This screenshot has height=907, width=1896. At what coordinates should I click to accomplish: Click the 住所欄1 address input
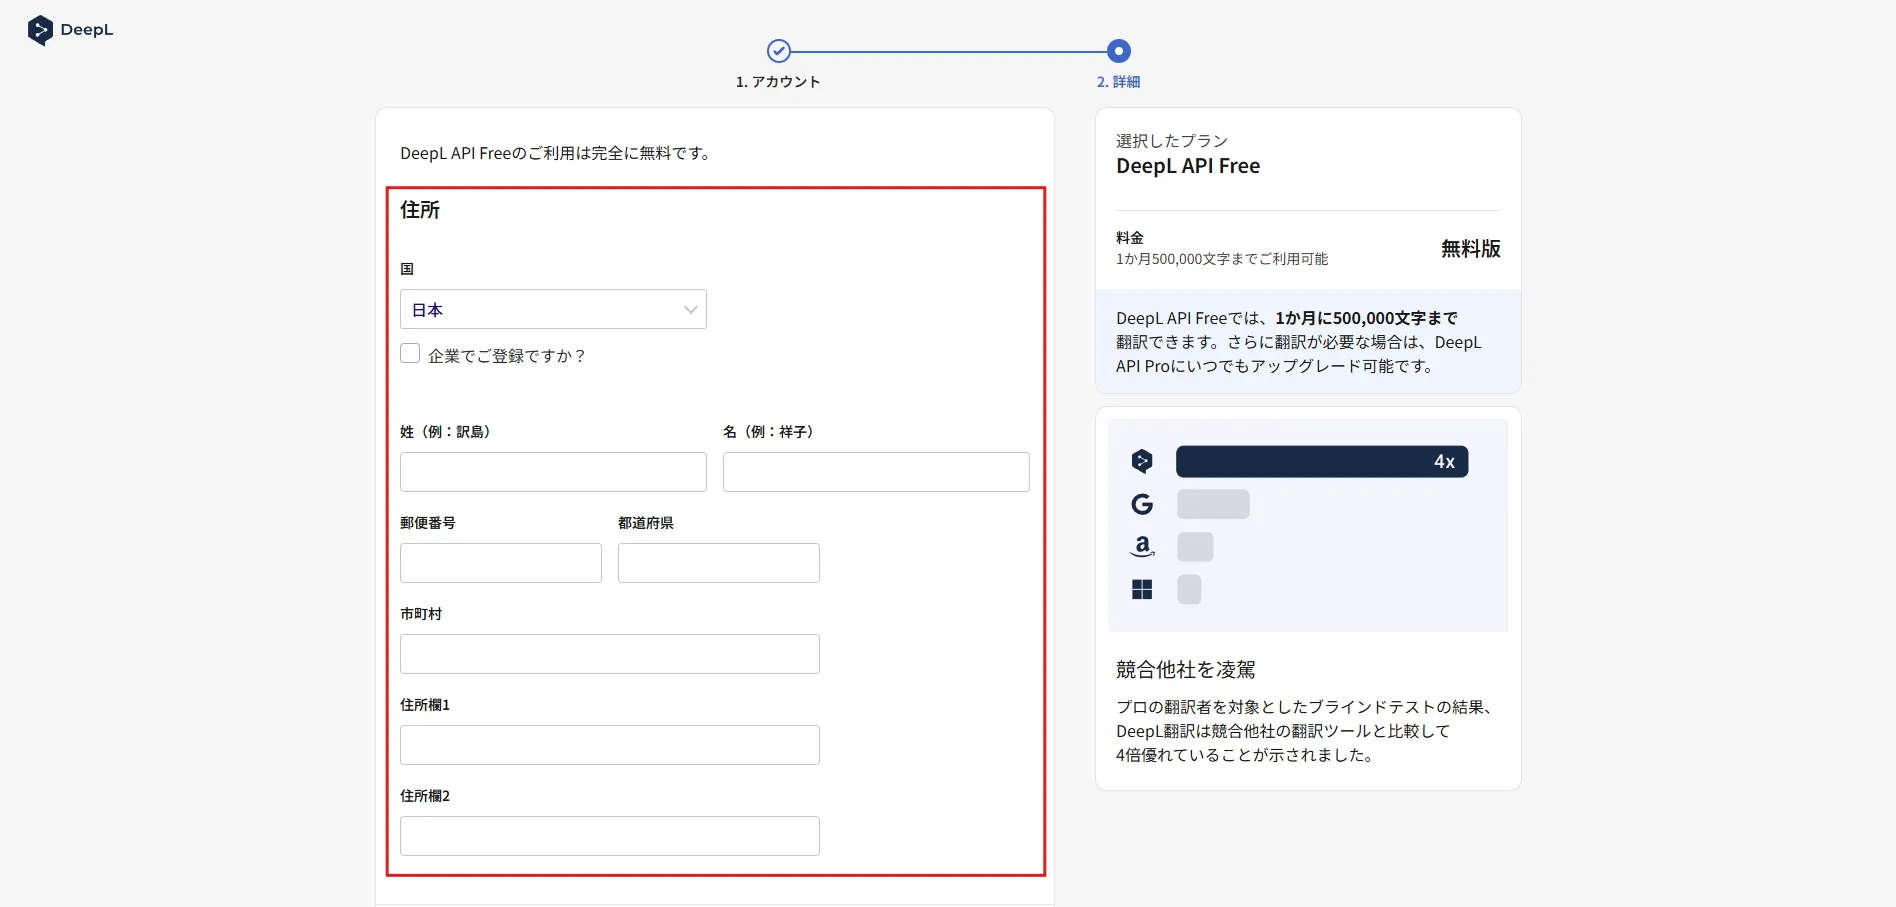point(610,745)
